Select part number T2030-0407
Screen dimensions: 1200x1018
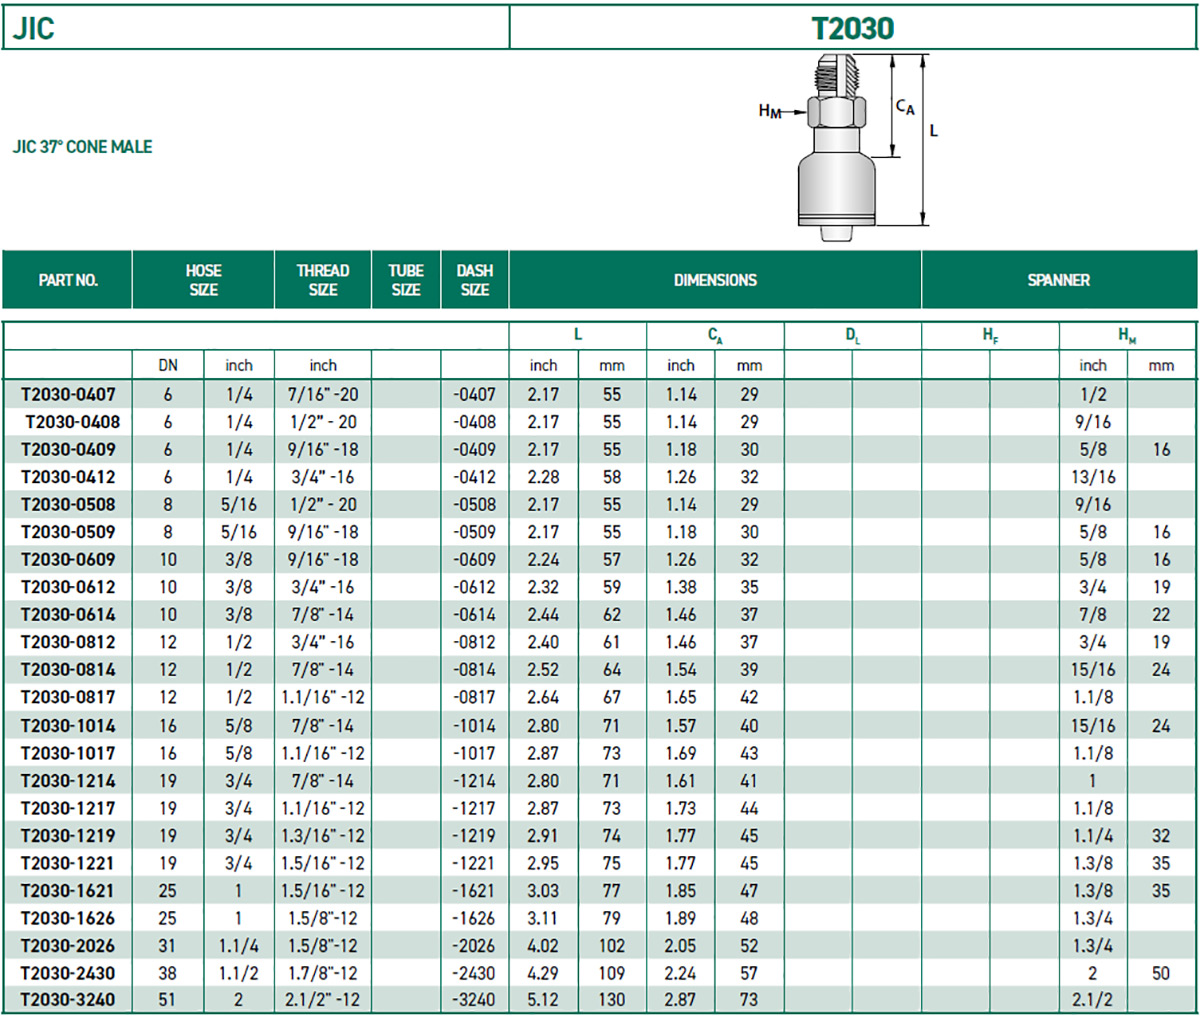point(68,395)
